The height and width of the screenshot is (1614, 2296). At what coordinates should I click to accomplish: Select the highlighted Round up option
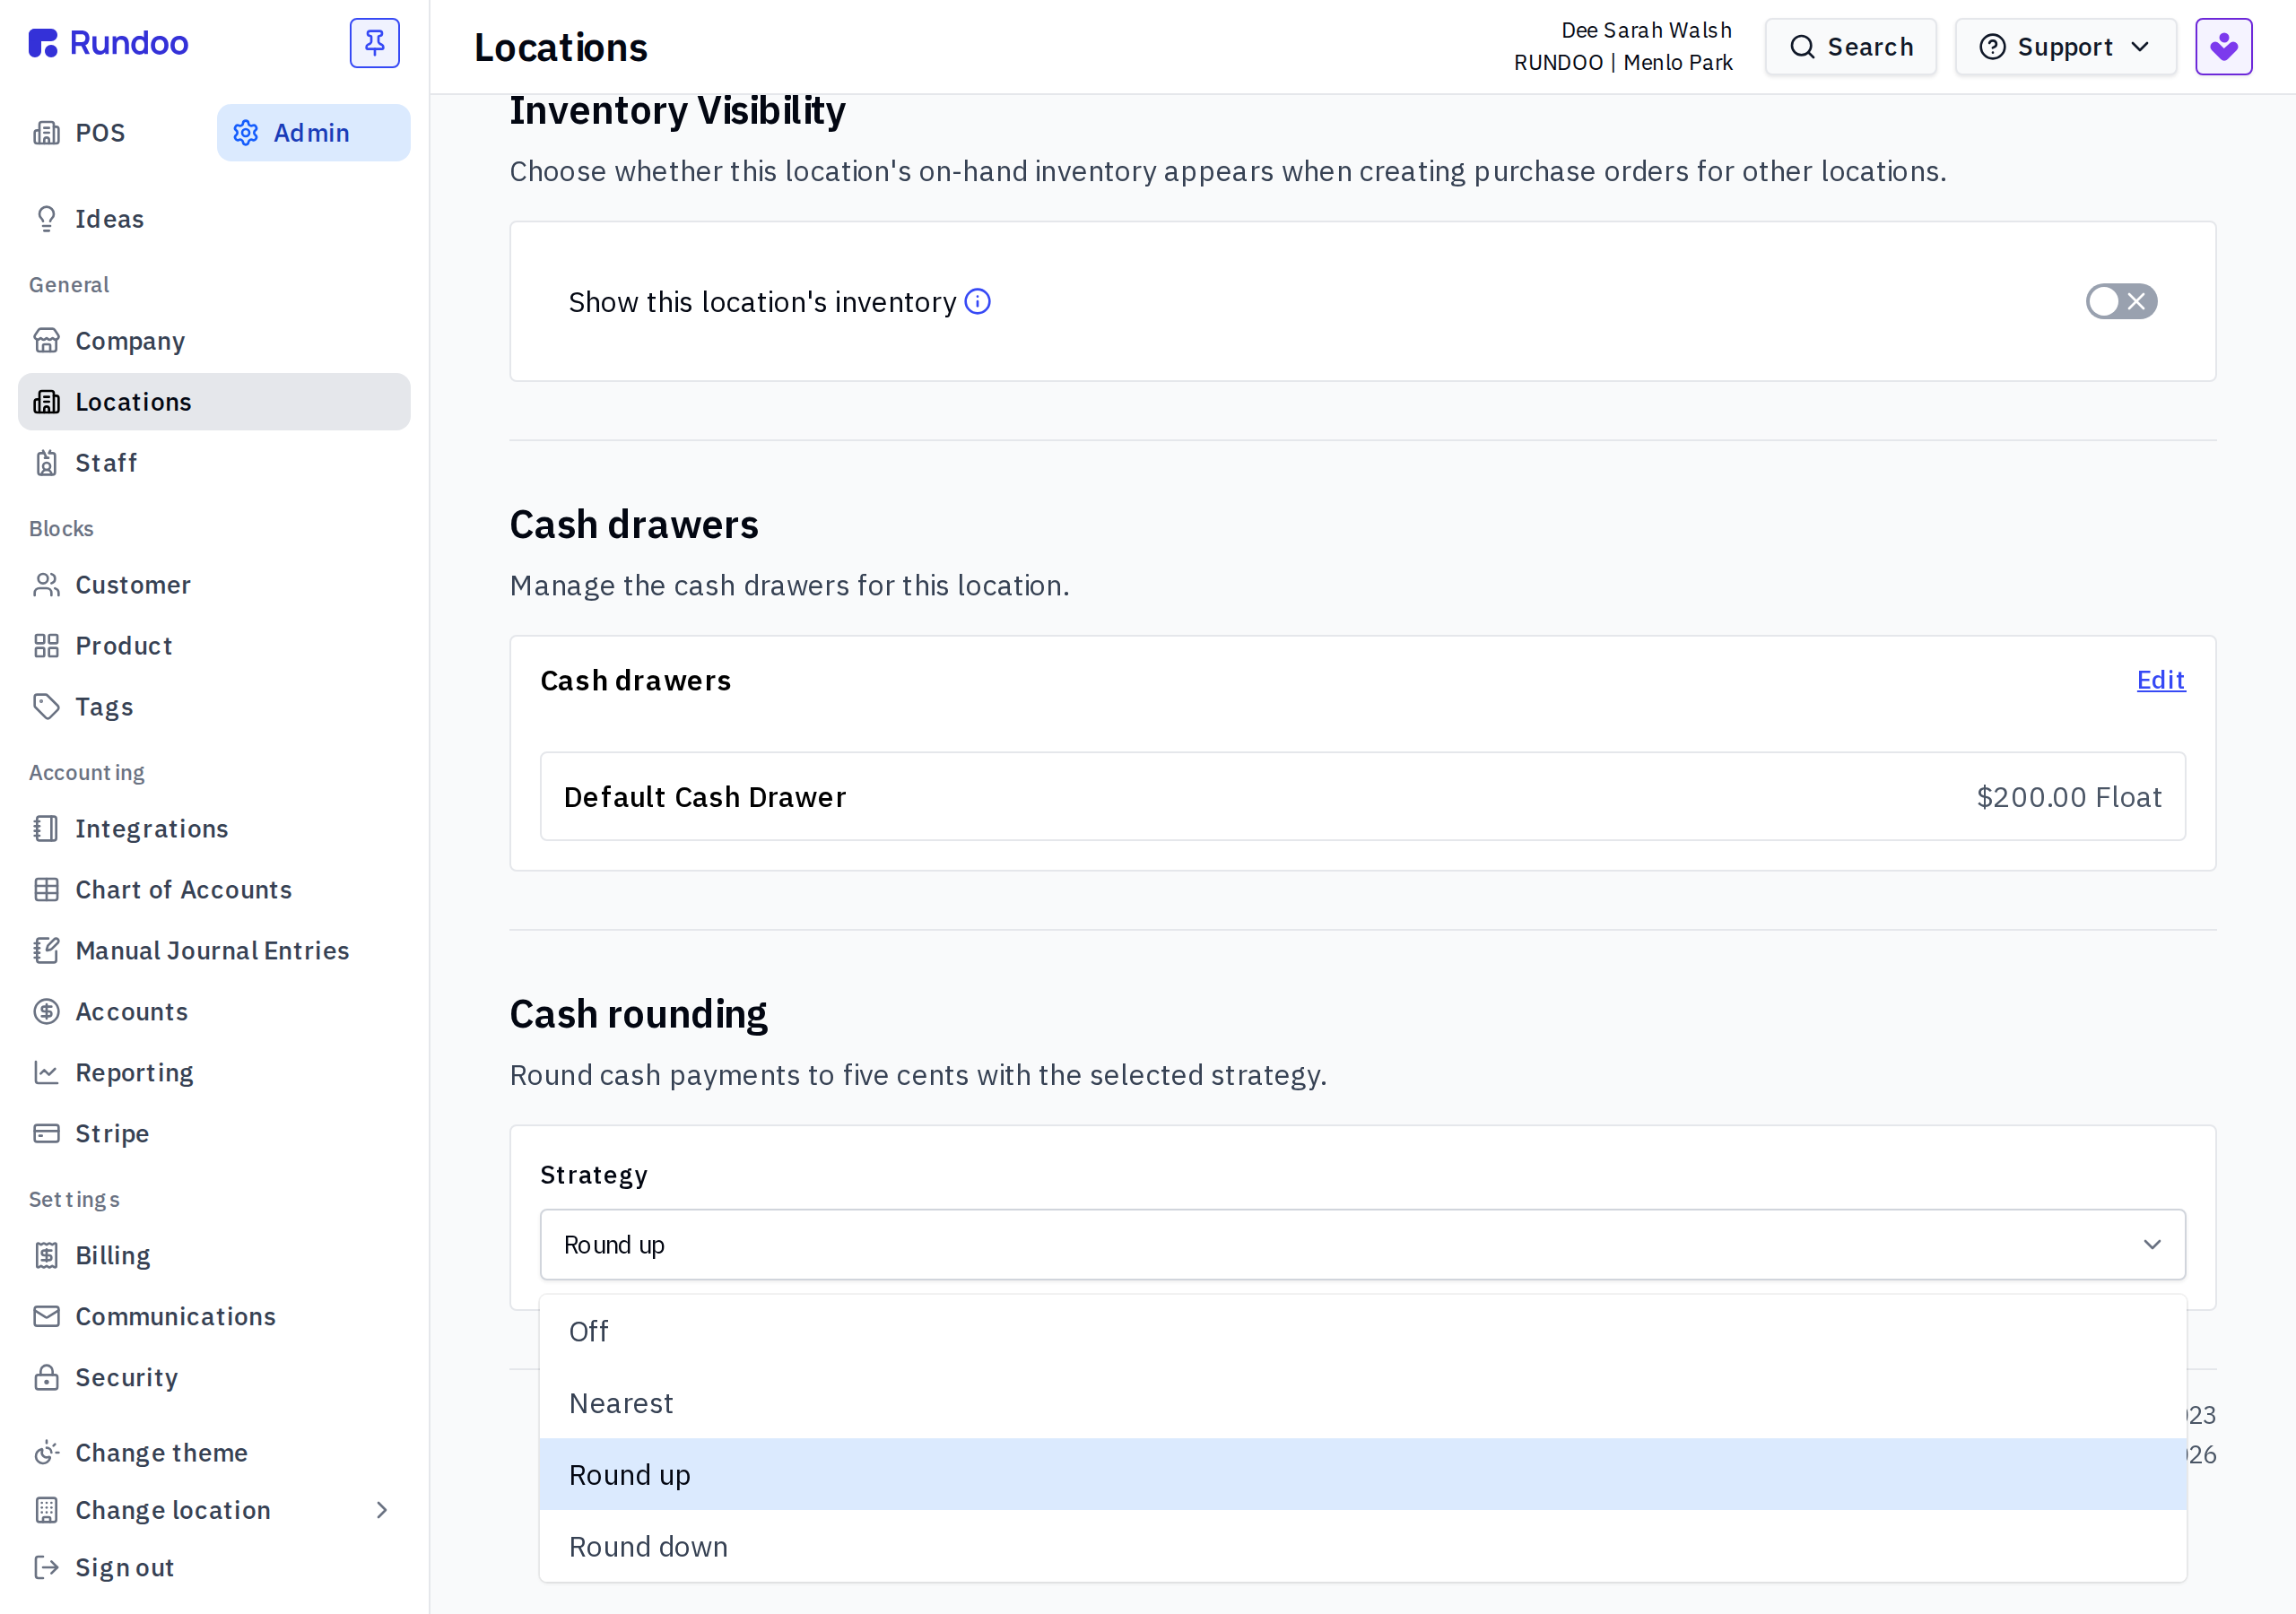coord(1362,1475)
